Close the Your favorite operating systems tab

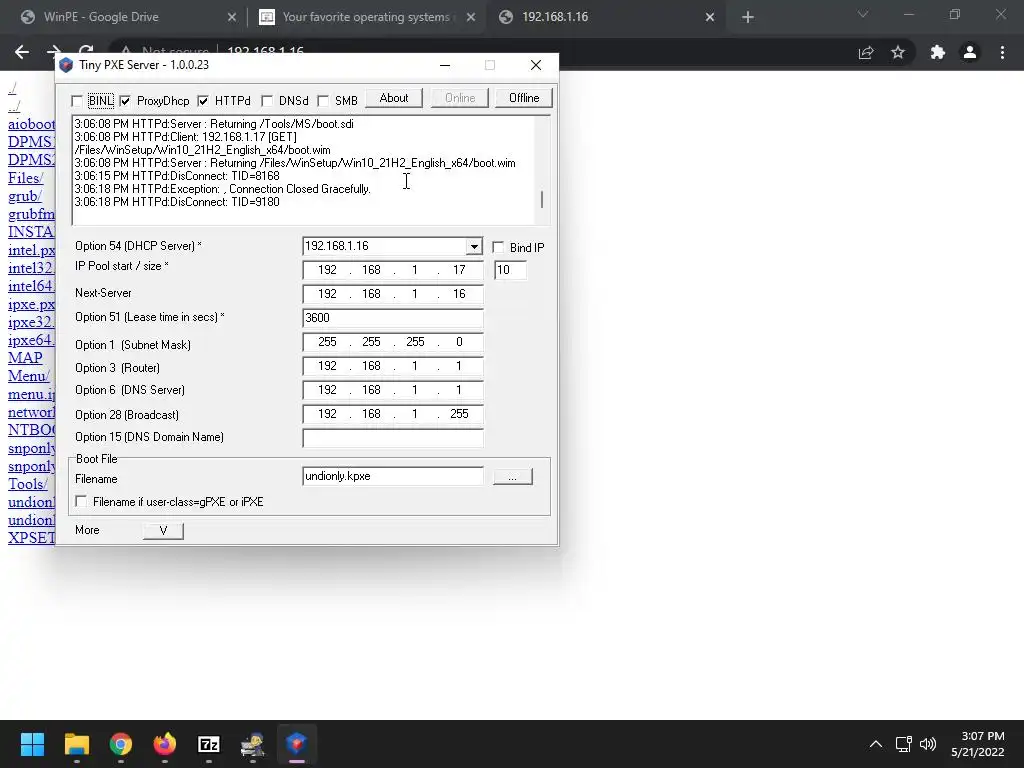pos(471,17)
